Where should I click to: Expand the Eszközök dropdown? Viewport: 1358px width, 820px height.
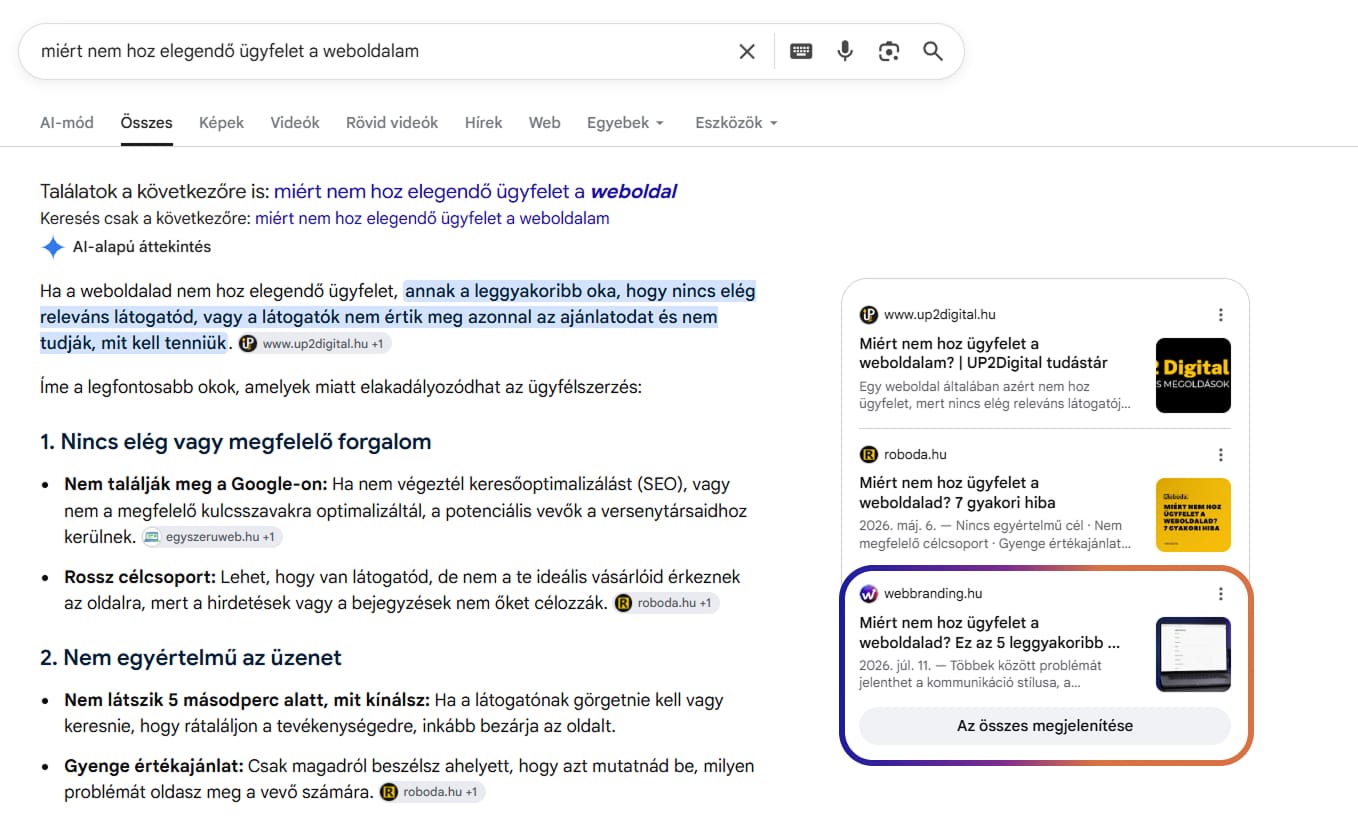tap(737, 123)
